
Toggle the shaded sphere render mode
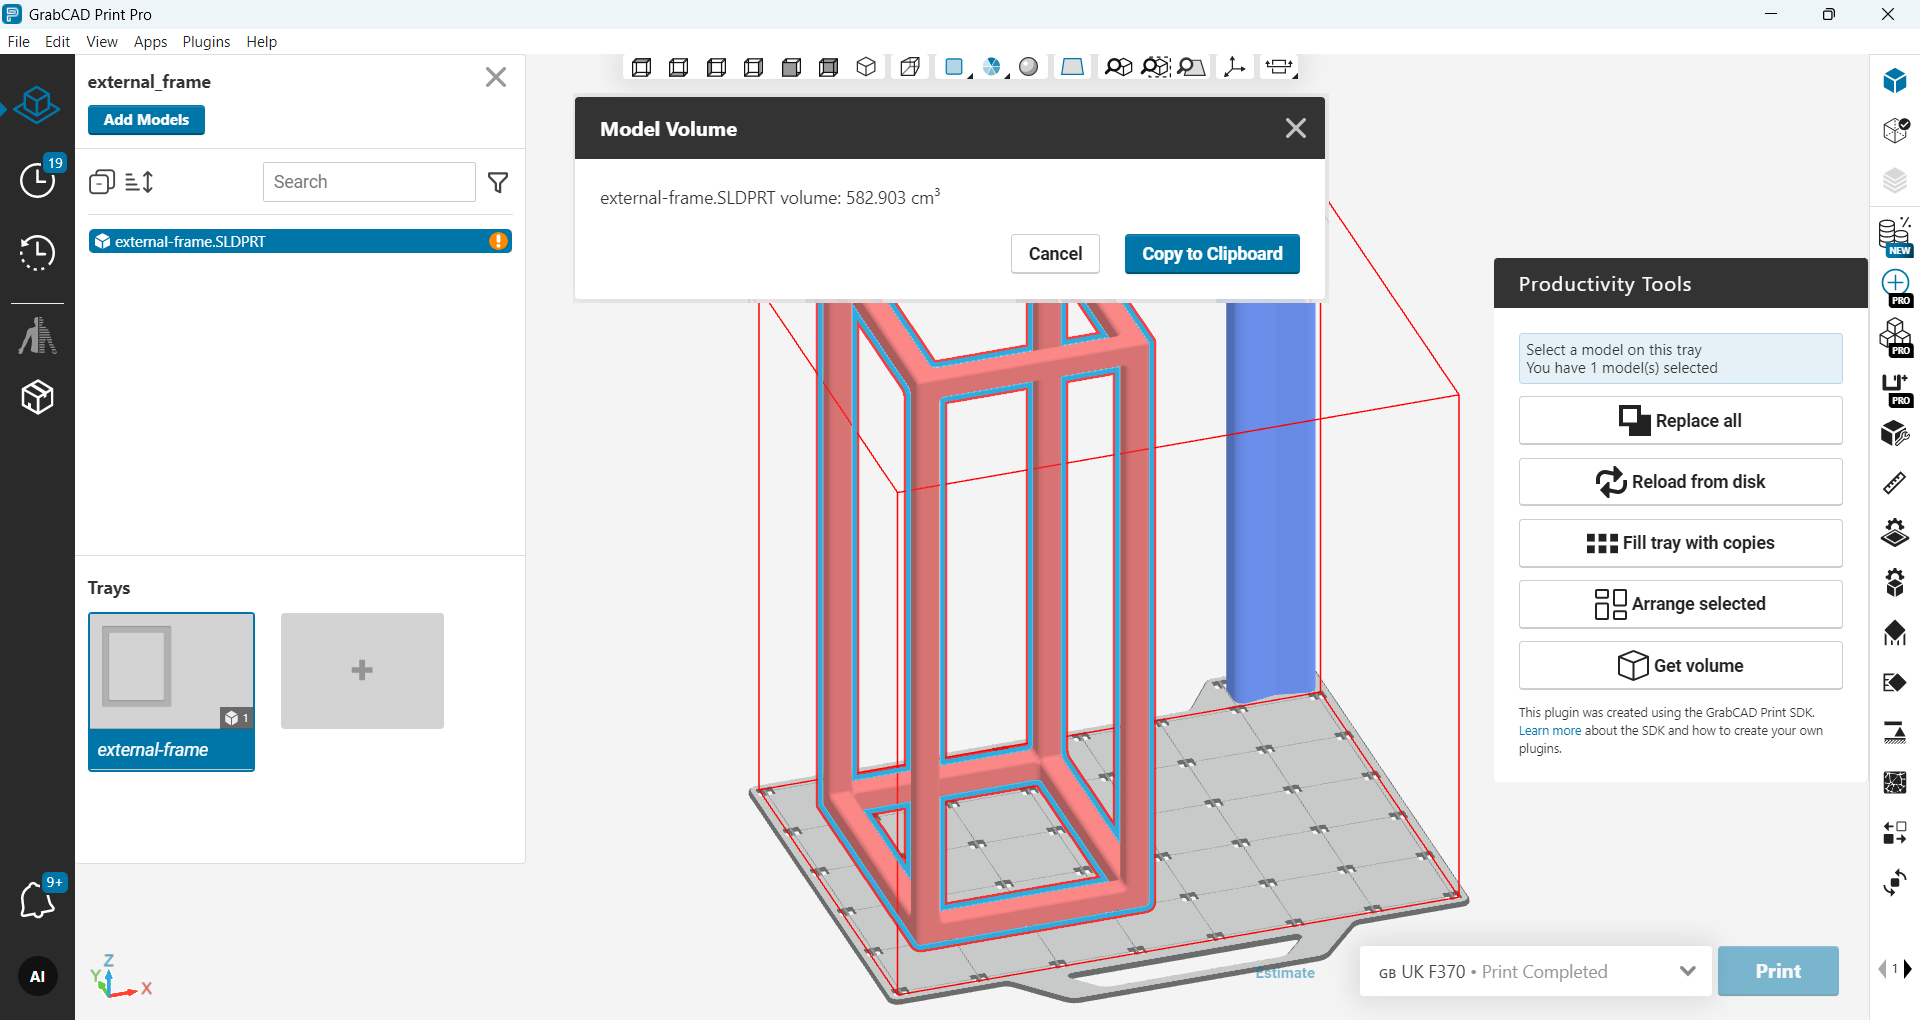1028,67
